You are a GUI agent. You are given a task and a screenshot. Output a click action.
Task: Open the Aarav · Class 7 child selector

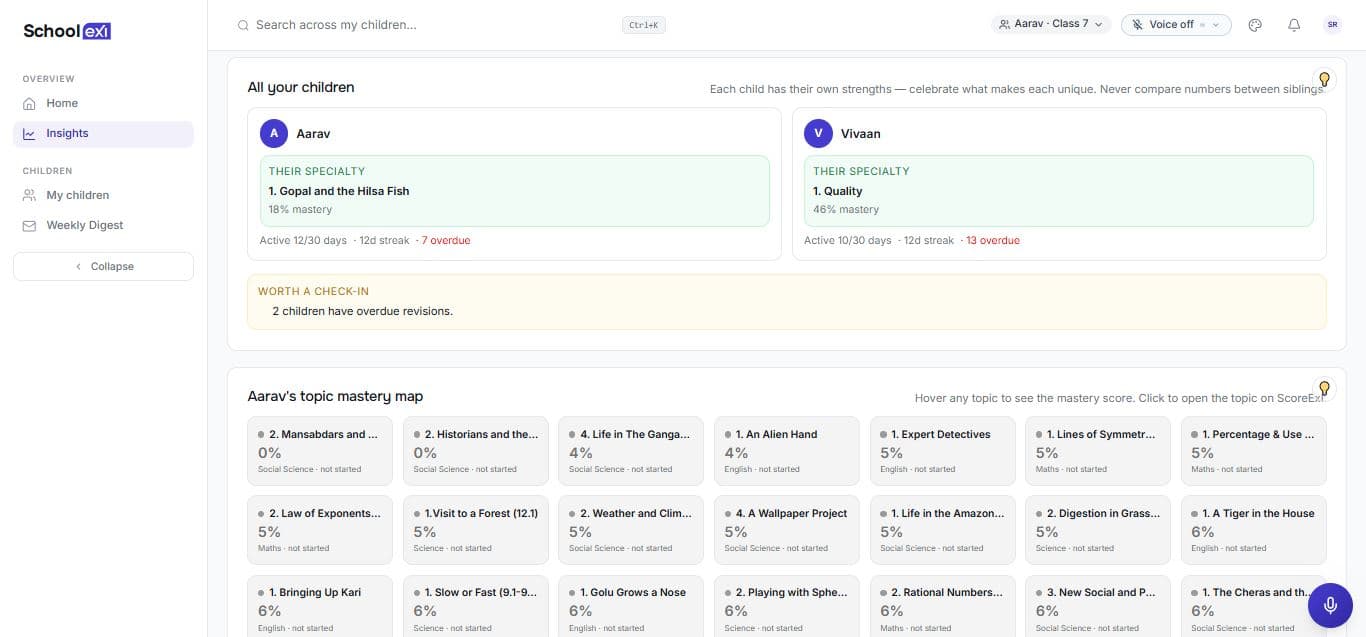pos(1051,24)
